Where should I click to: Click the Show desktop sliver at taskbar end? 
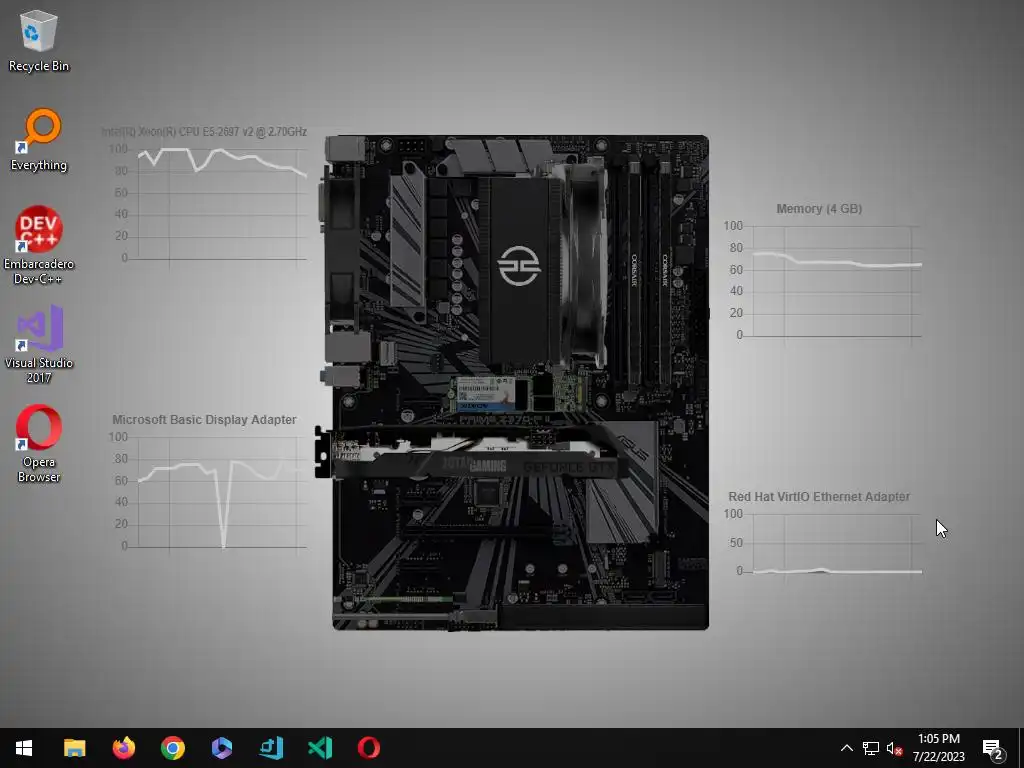point(1021,748)
